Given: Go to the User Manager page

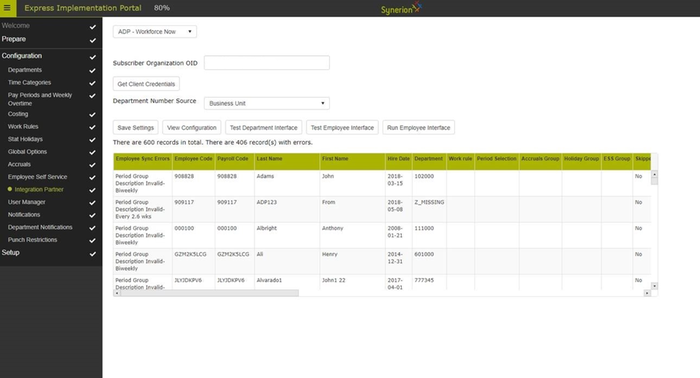Looking at the screenshot, I should click(27, 202).
